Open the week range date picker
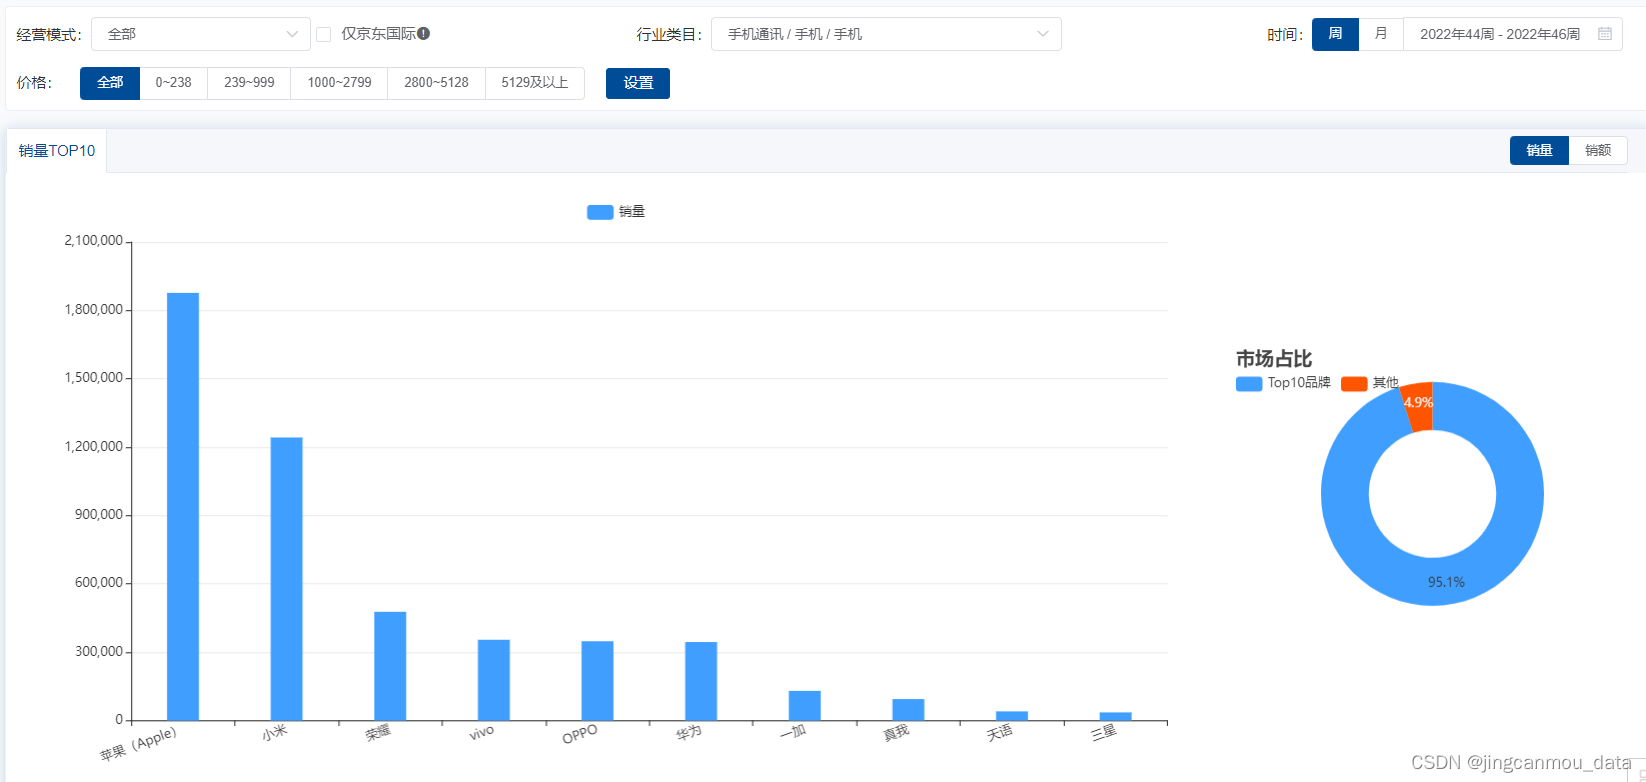 (x=1500, y=34)
